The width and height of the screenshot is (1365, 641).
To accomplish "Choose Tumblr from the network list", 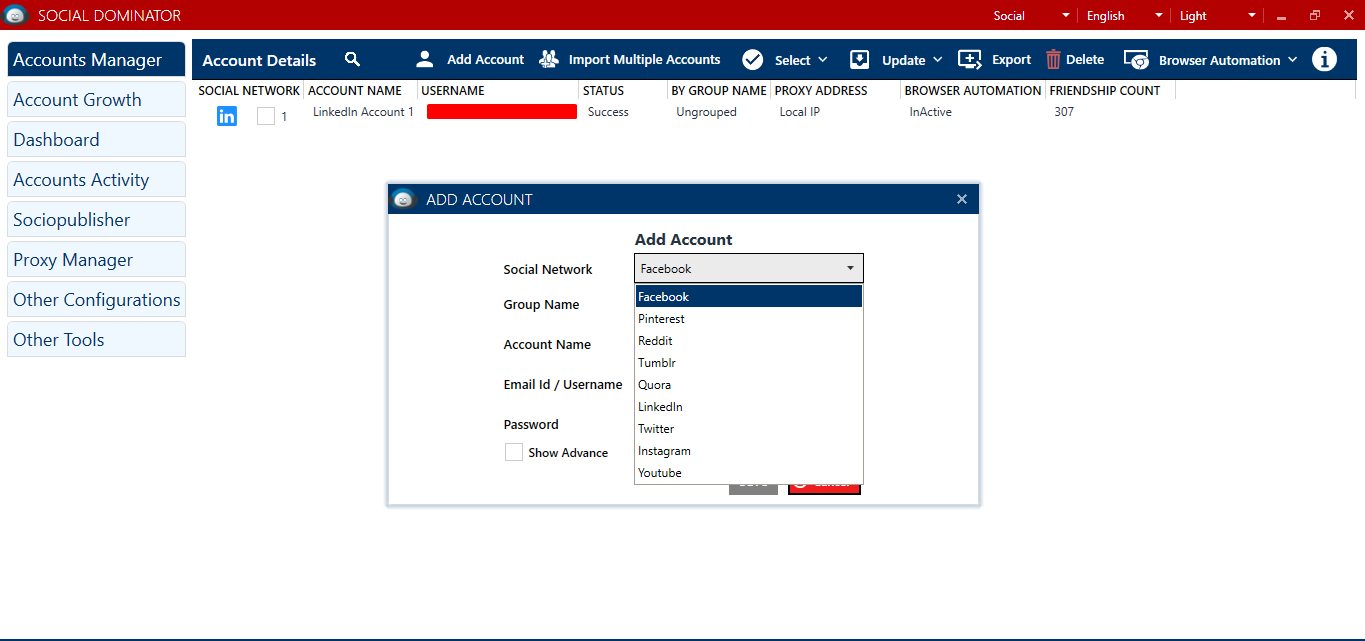I will click(x=749, y=362).
